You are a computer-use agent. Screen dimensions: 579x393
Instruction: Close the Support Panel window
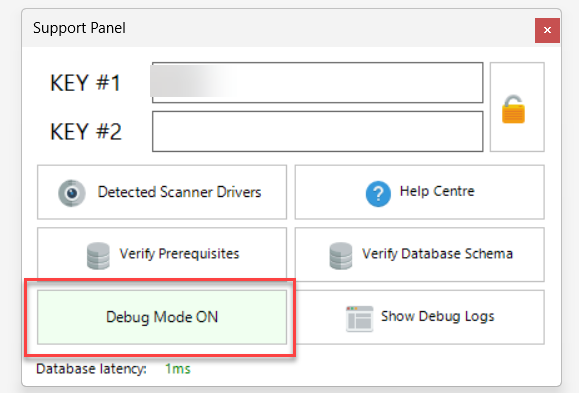tap(547, 30)
